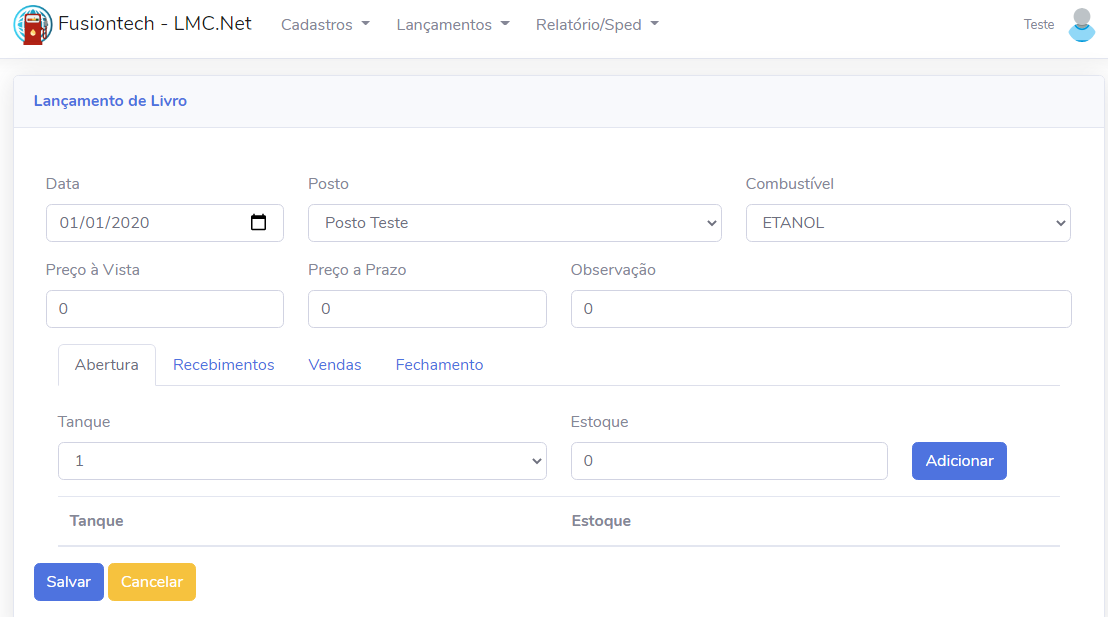Focus the Observação input field
Screen dimensions: 1108x617
(821, 309)
